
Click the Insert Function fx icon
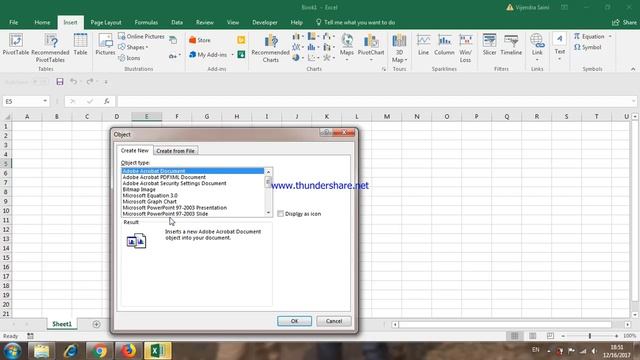[x=107, y=101]
